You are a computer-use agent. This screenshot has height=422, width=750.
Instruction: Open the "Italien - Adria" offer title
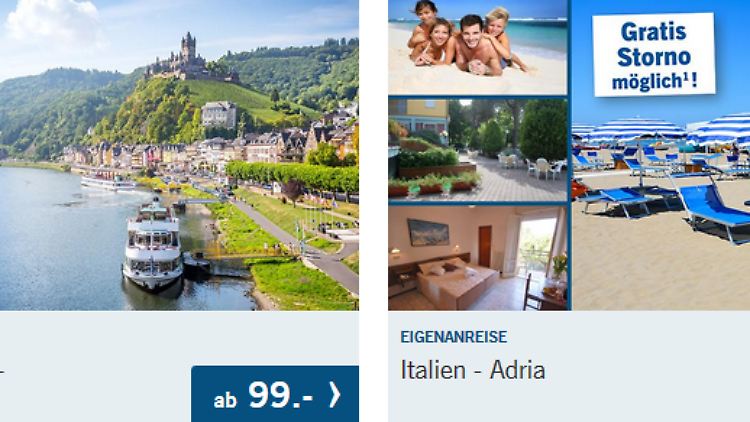[x=473, y=370]
